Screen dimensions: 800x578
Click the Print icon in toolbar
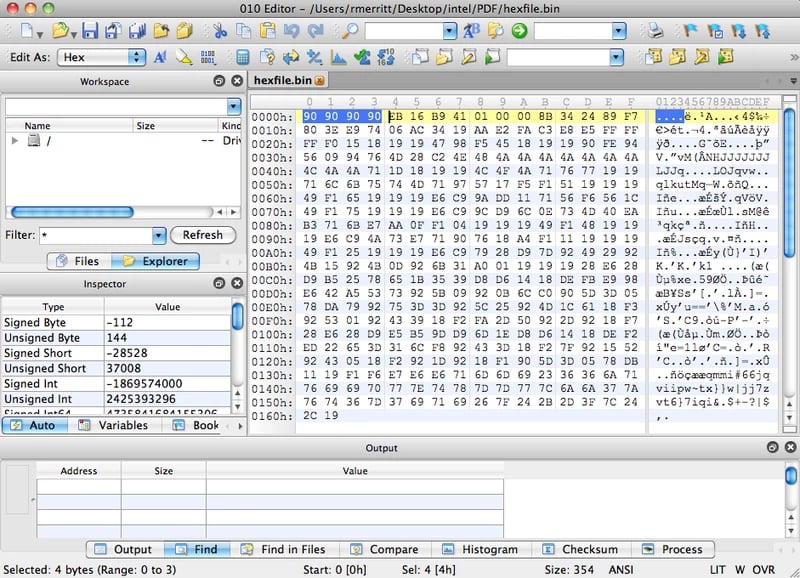pyautogui.click(x=654, y=31)
